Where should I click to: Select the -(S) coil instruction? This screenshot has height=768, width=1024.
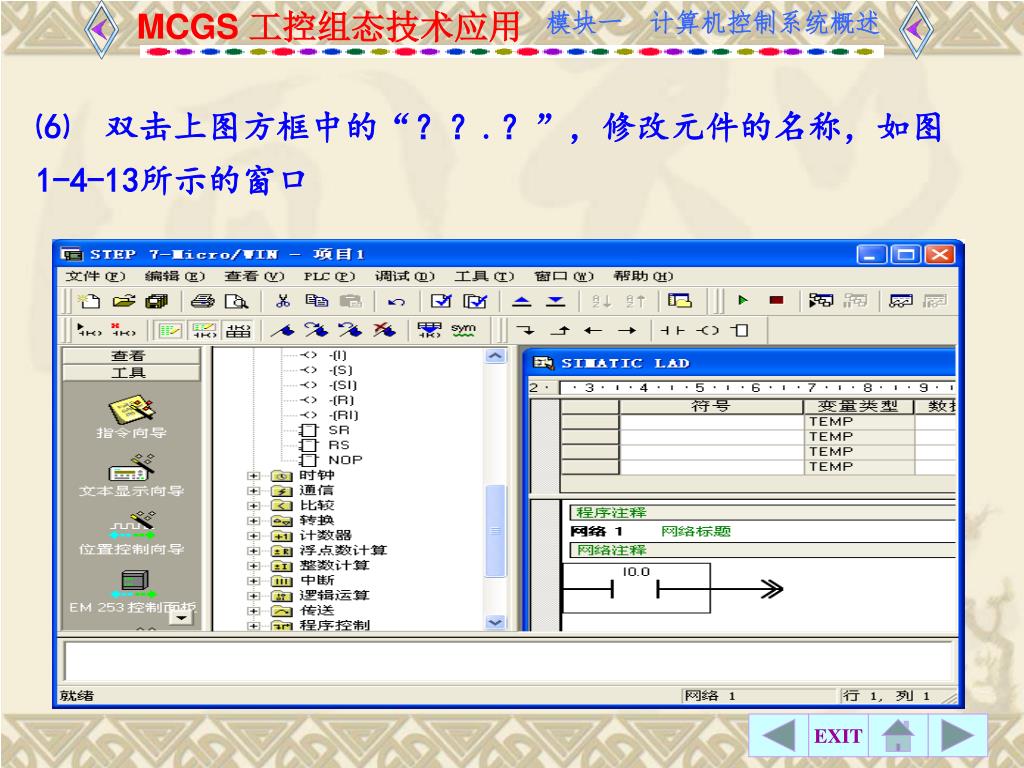click(341, 370)
